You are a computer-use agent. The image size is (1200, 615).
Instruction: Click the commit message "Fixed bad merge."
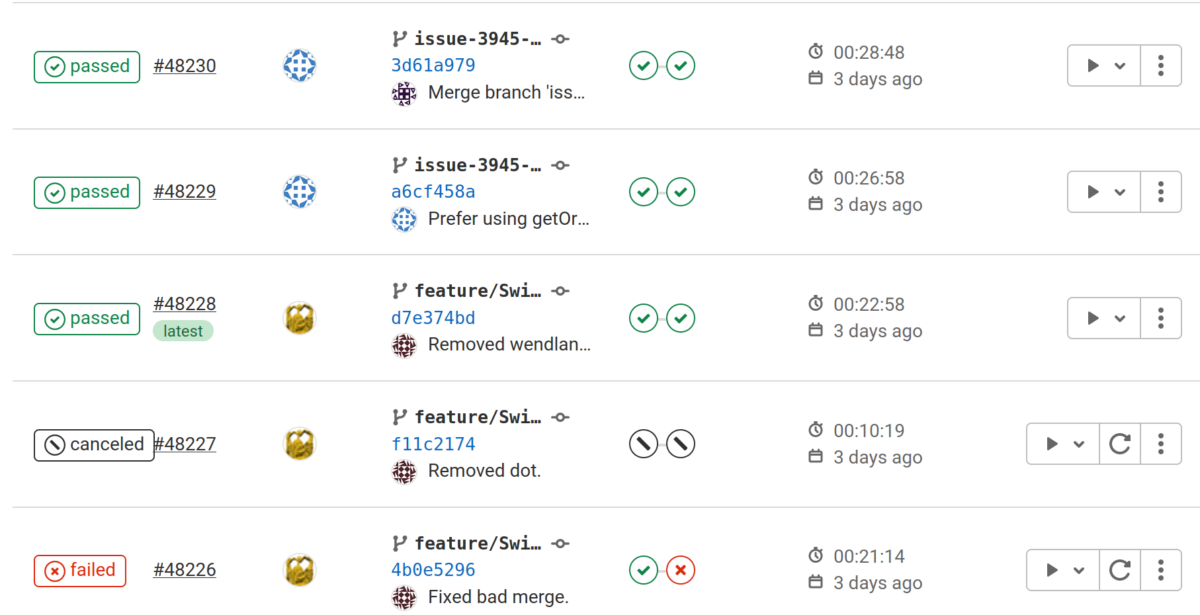click(498, 597)
